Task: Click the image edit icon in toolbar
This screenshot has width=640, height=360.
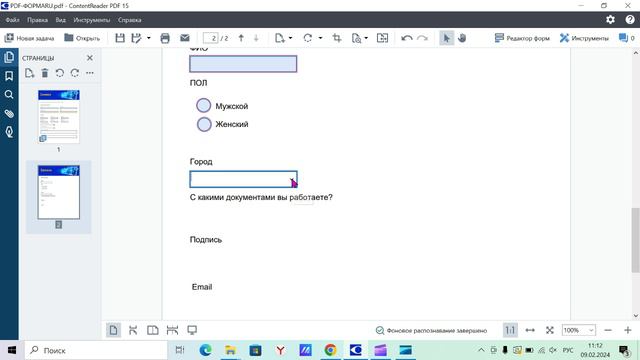Action: coord(382,38)
